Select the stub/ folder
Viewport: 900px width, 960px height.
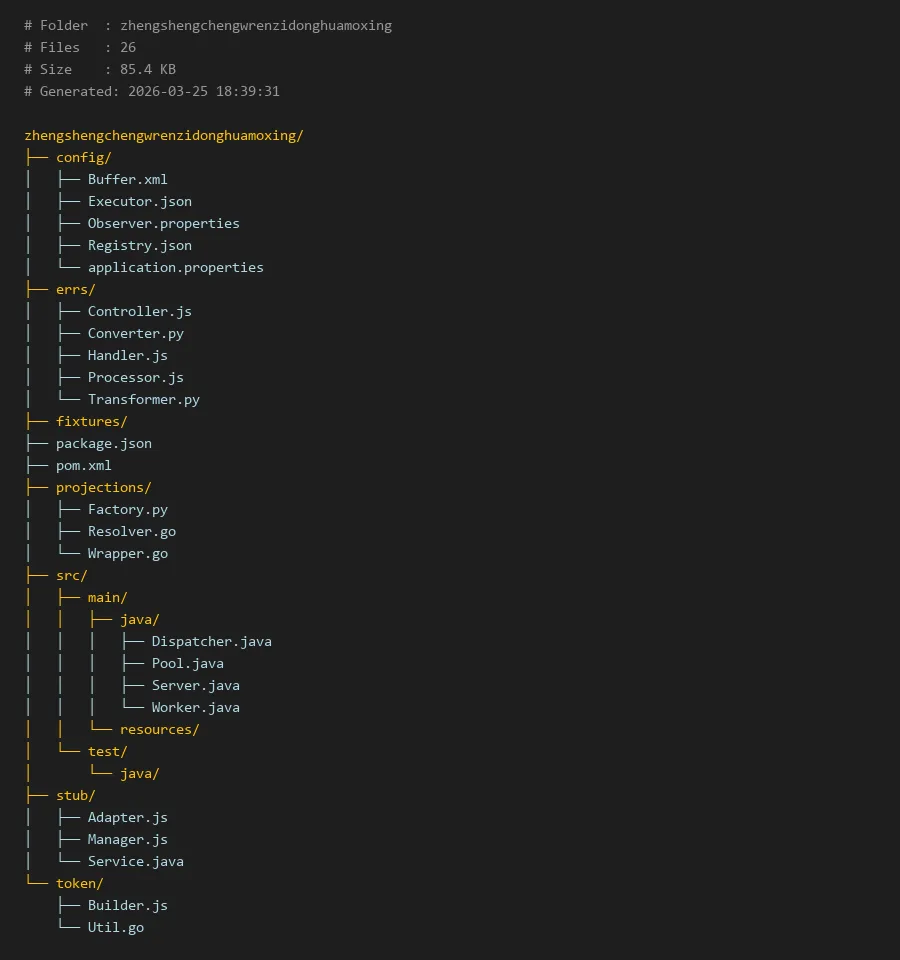click(75, 795)
